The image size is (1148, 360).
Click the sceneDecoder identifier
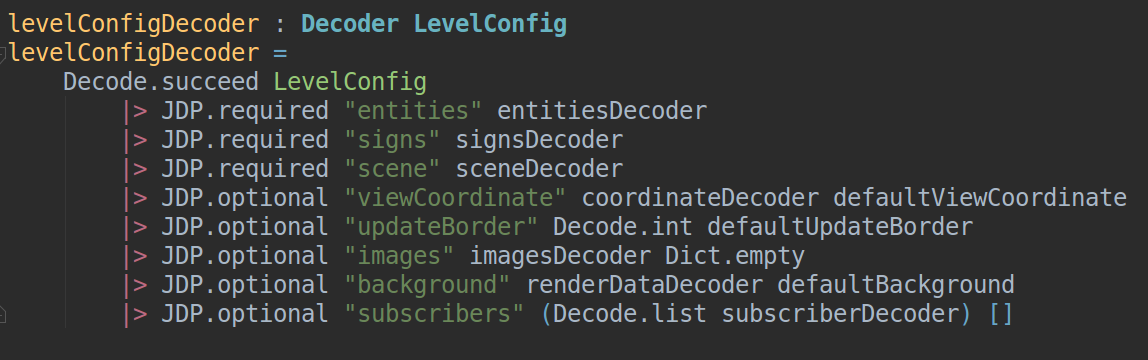(540, 169)
